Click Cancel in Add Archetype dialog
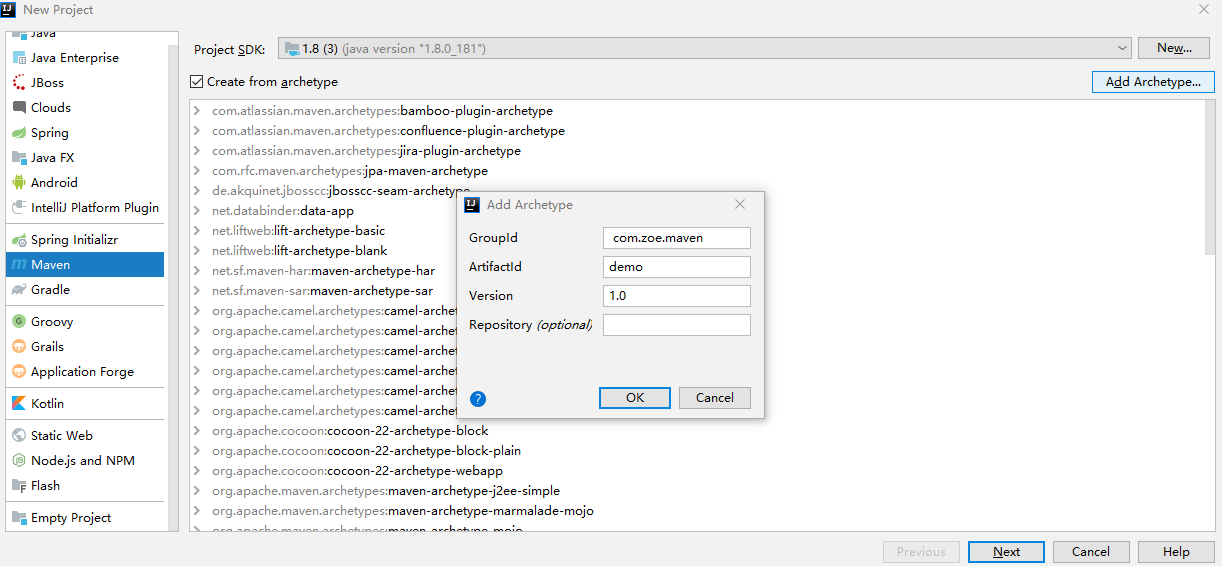Viewport: 1222px width, 566px height. point(715,398)
